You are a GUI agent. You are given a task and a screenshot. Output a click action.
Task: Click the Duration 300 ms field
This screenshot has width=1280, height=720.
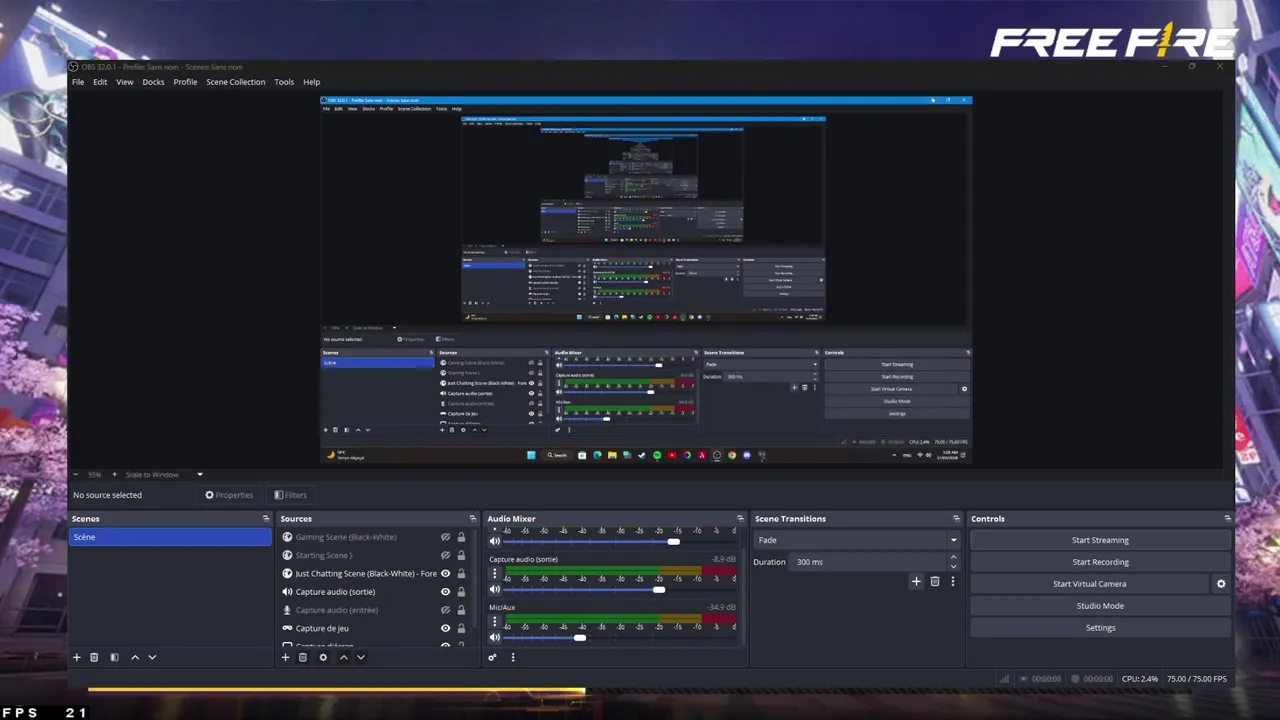(868, 562)
